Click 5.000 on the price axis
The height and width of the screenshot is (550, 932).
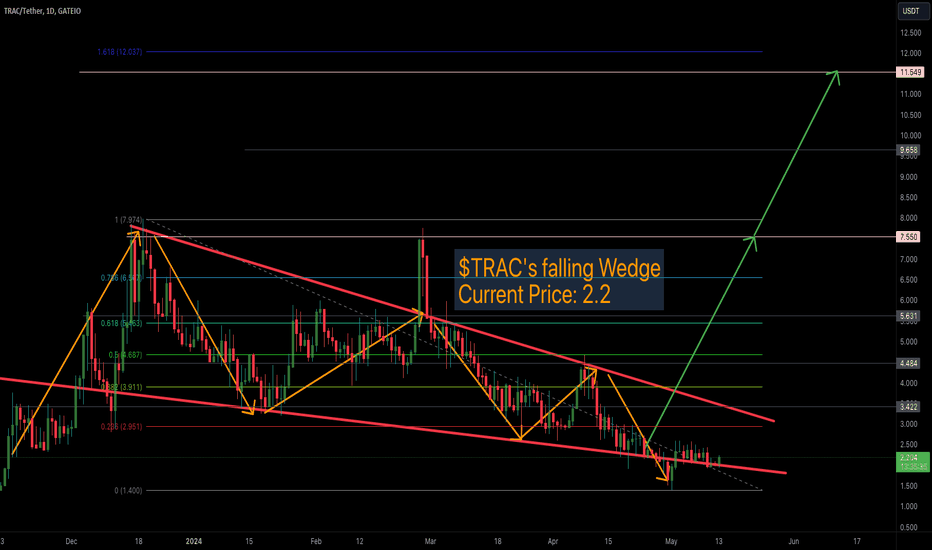point(909,342)
